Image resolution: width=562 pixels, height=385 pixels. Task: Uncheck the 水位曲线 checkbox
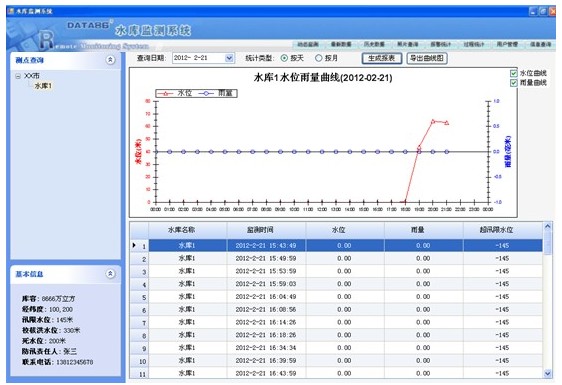[x=513, y=73]
